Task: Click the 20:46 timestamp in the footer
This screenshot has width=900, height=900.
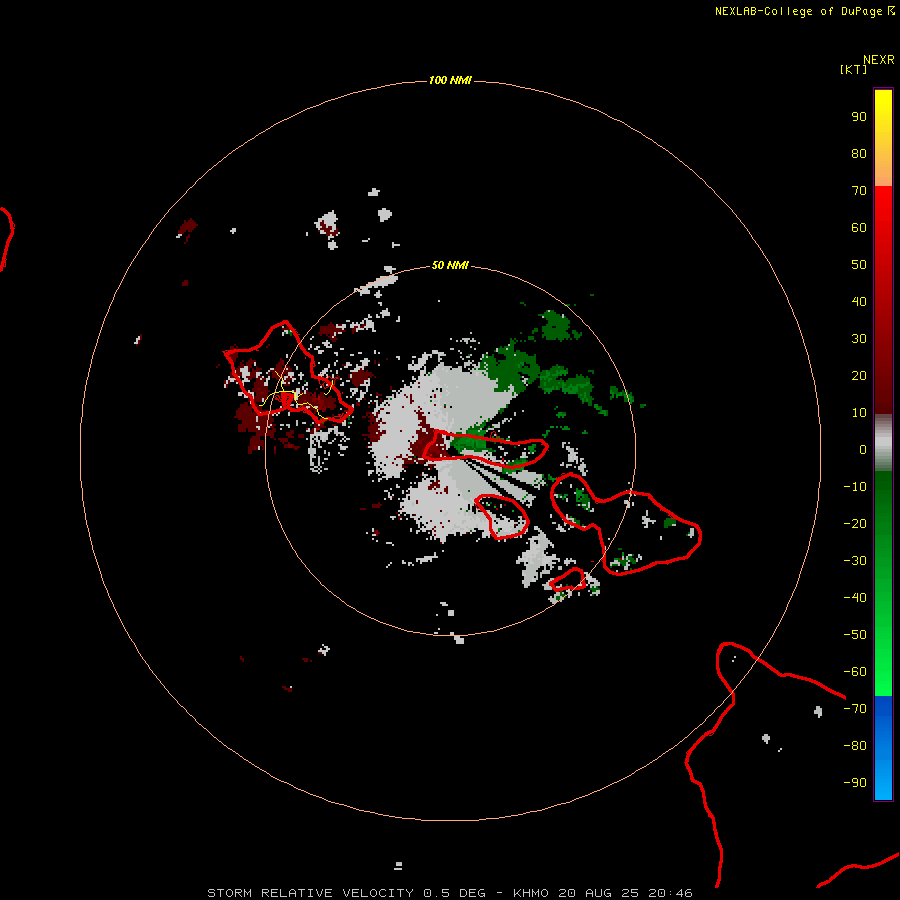Action: click(670, 893)
